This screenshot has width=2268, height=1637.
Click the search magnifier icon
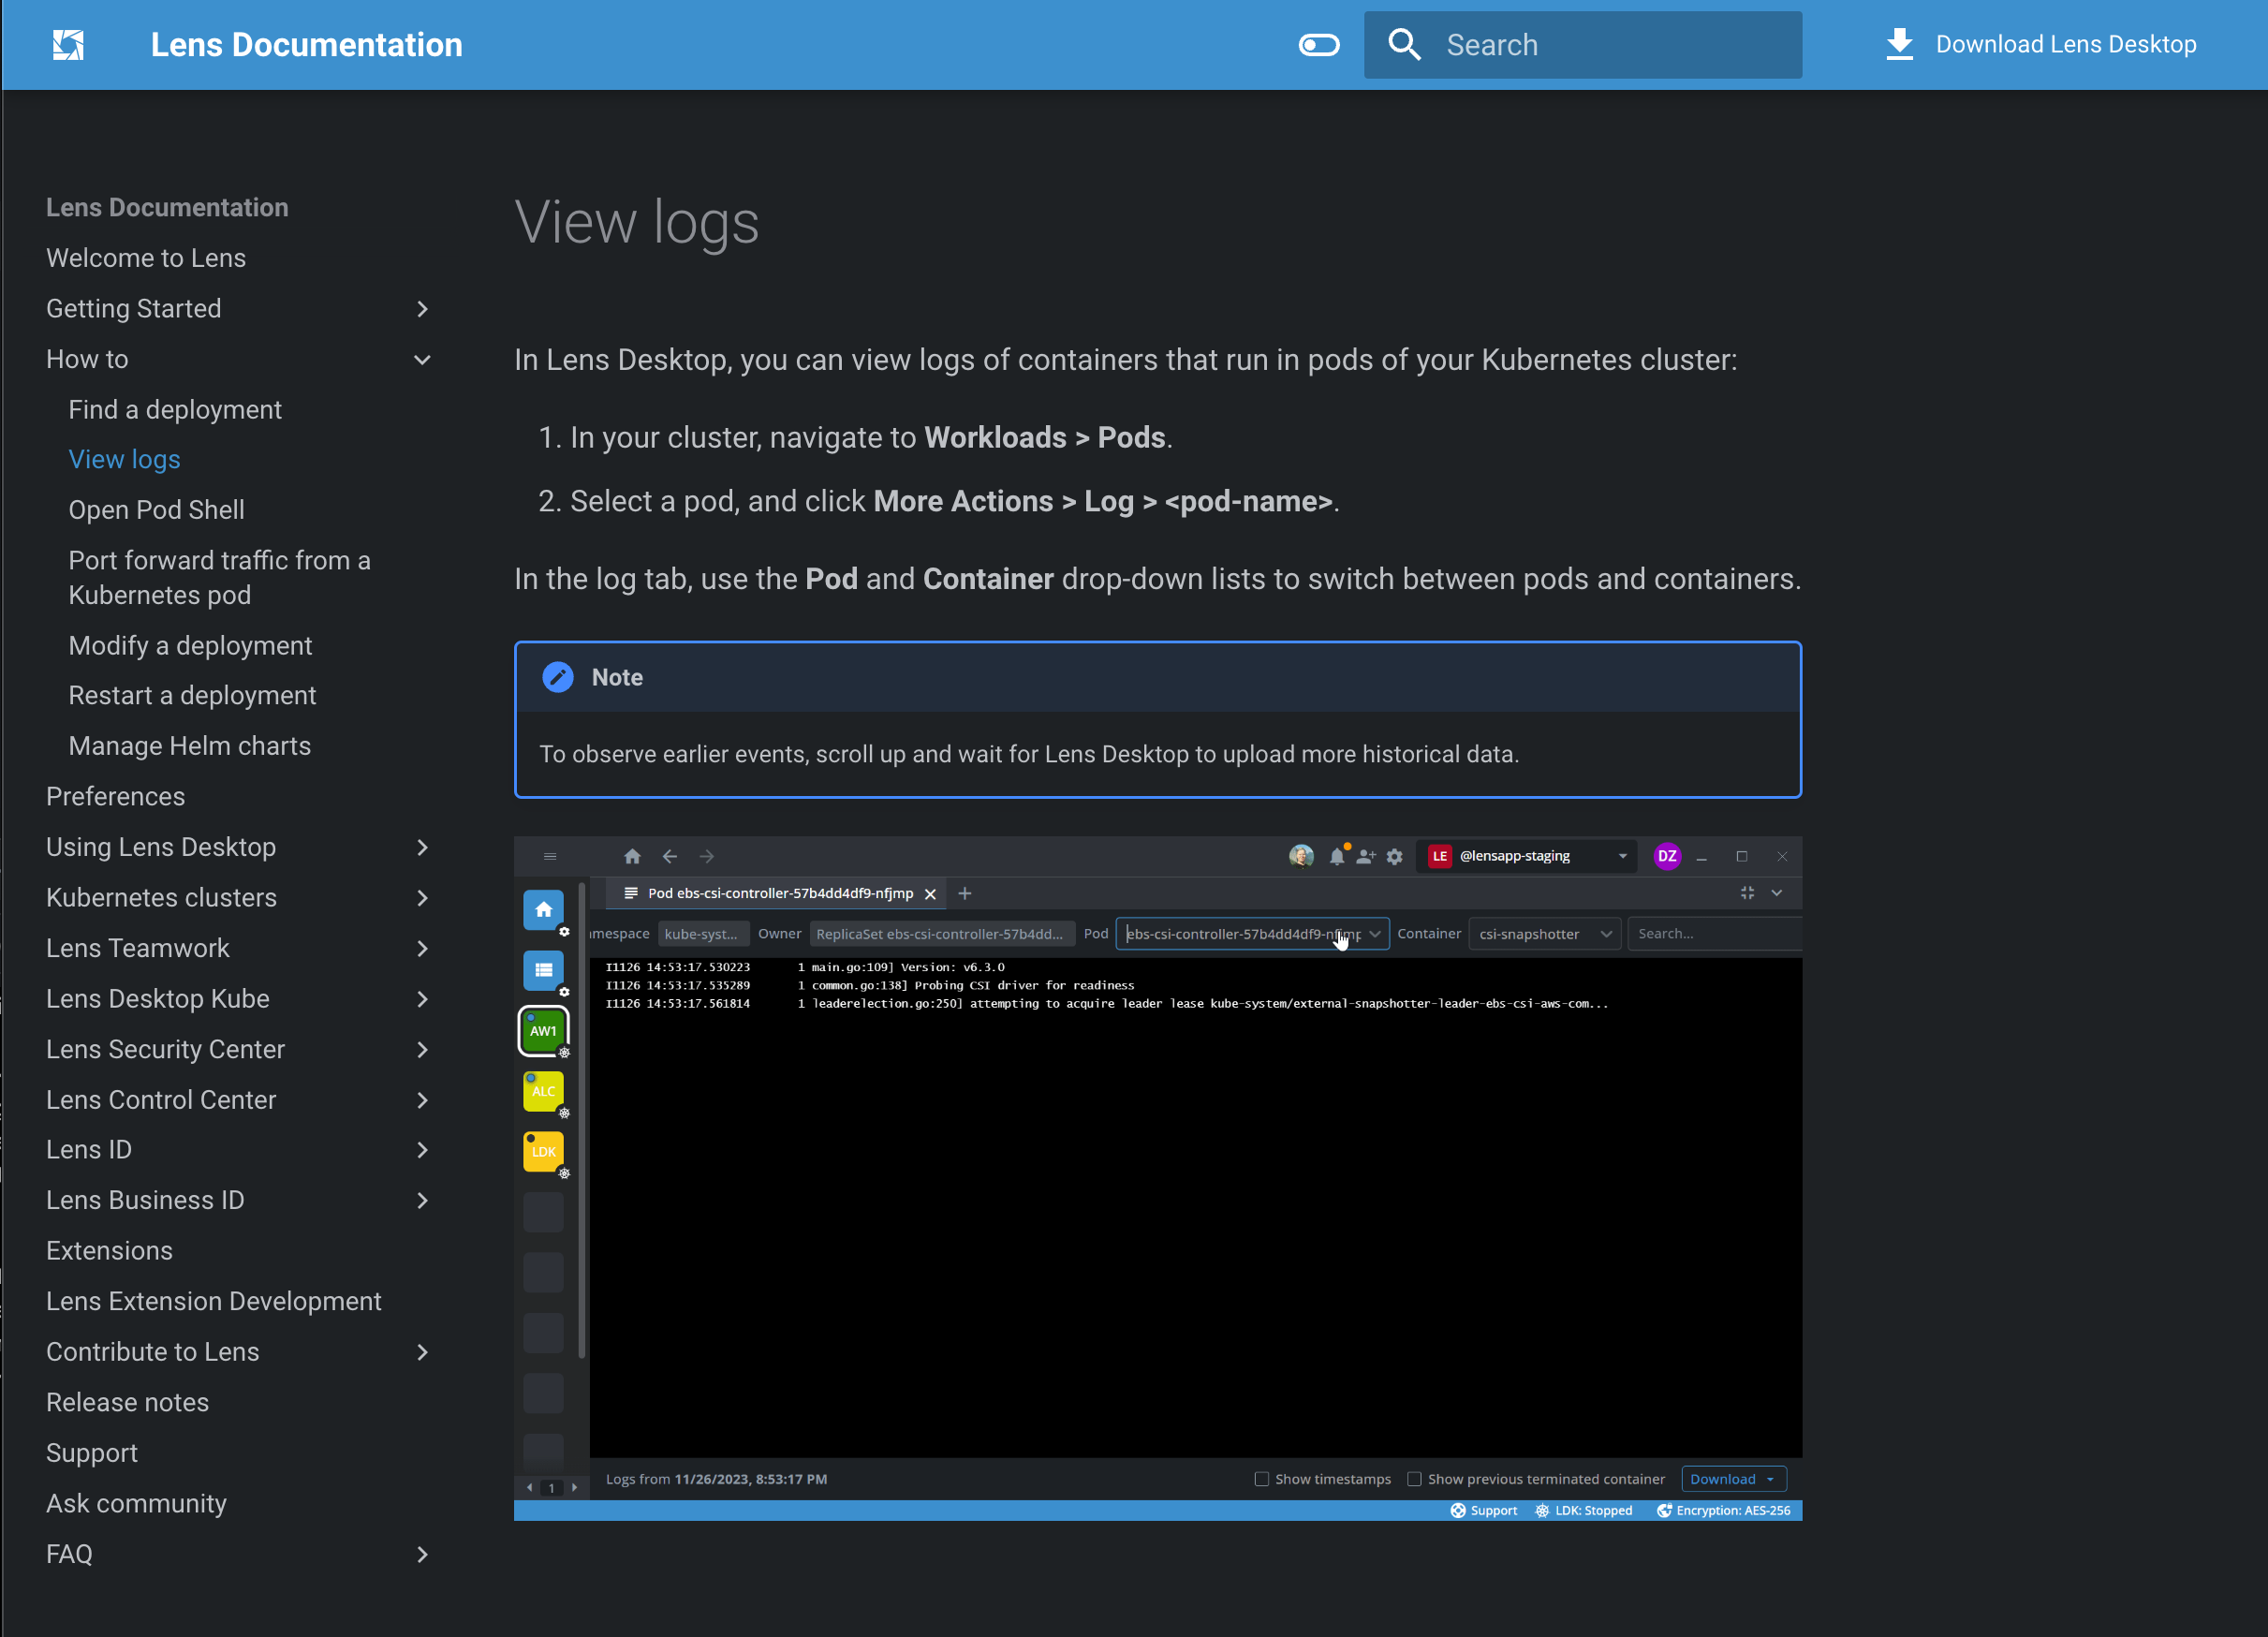[1404, 45]
